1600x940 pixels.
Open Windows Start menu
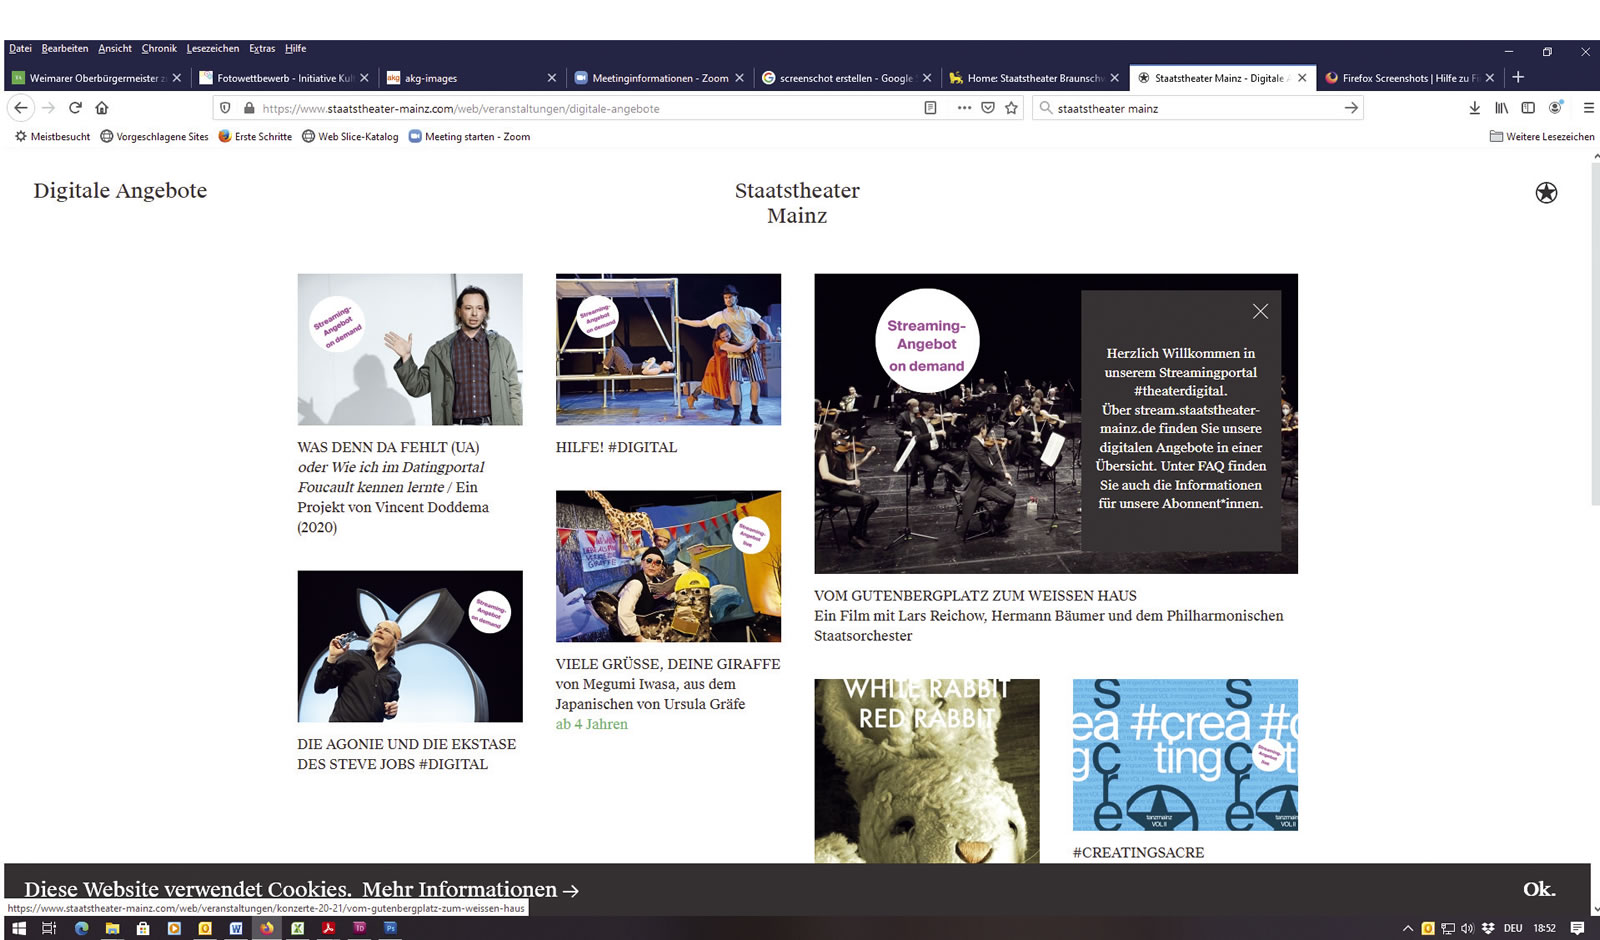19,928
